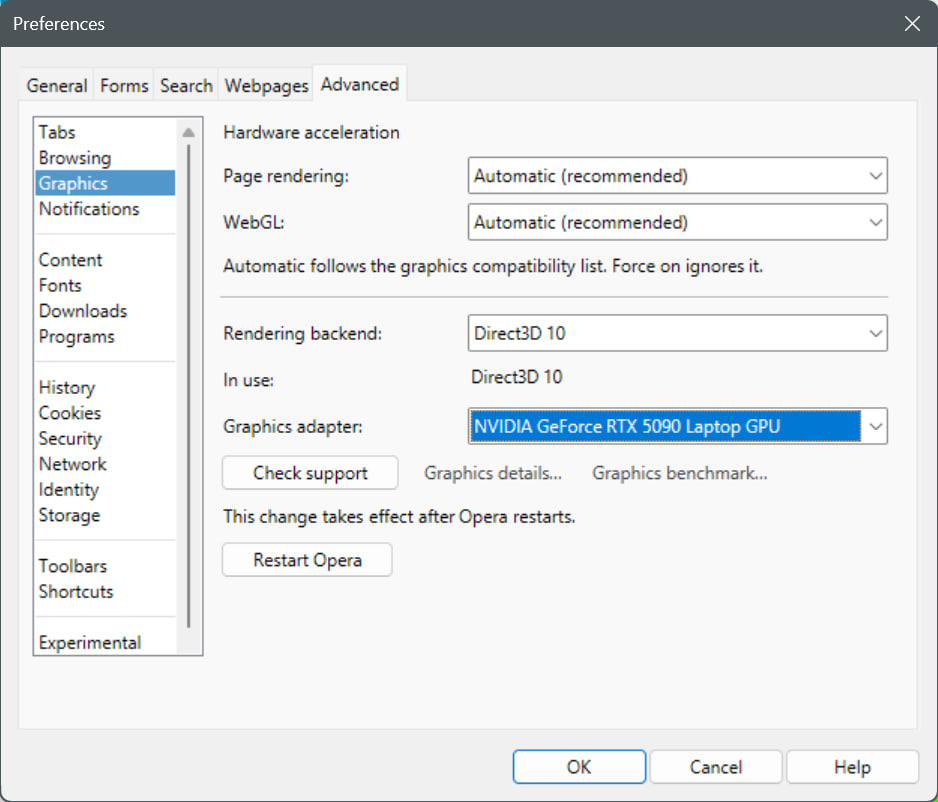Open the Downloads settings section
938x802 pixels.
pos(105,311)
